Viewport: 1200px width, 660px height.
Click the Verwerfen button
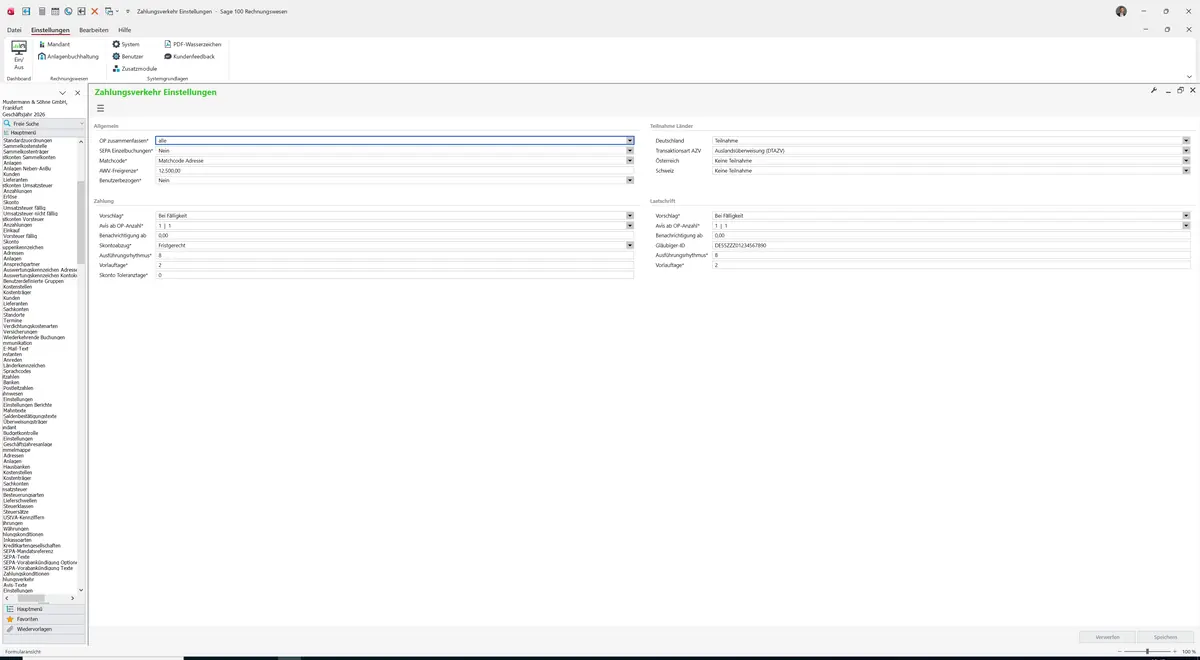pos(1108,637)
